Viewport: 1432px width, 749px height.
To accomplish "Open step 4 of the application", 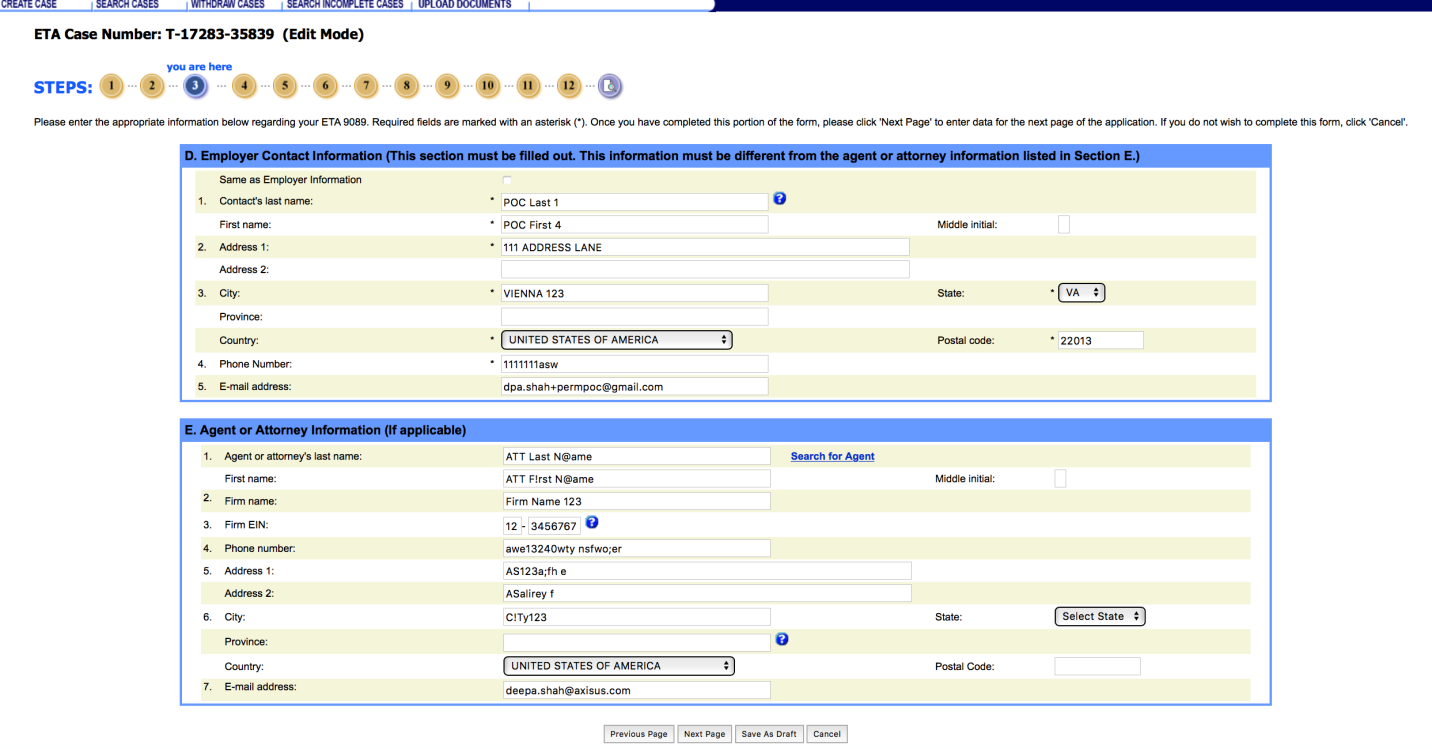I will [x=244, y=86].
